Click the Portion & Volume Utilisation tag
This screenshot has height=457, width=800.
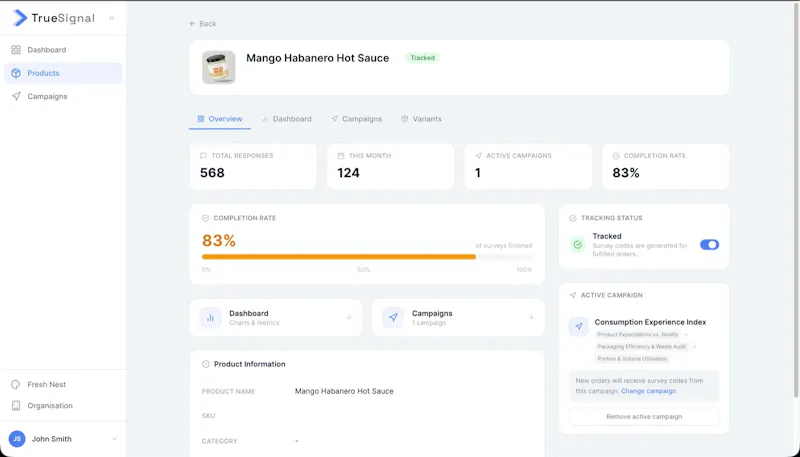coord(632,359)
